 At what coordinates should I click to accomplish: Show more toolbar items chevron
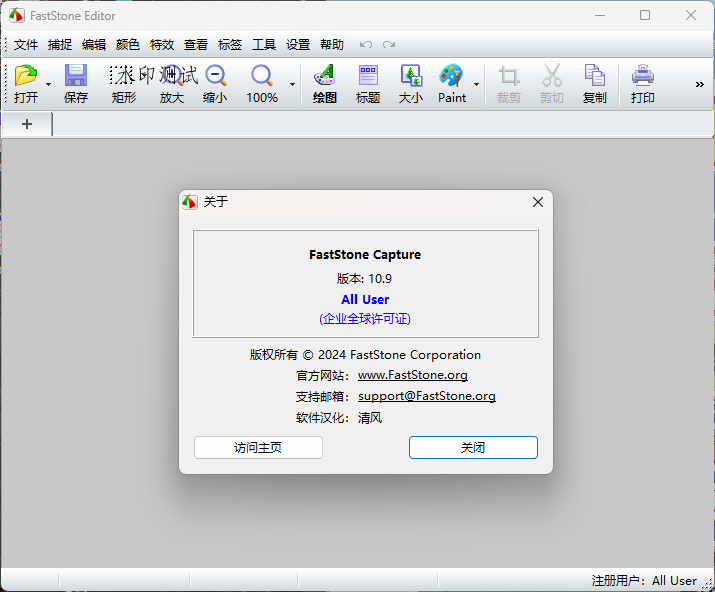(x=699, y=84)
